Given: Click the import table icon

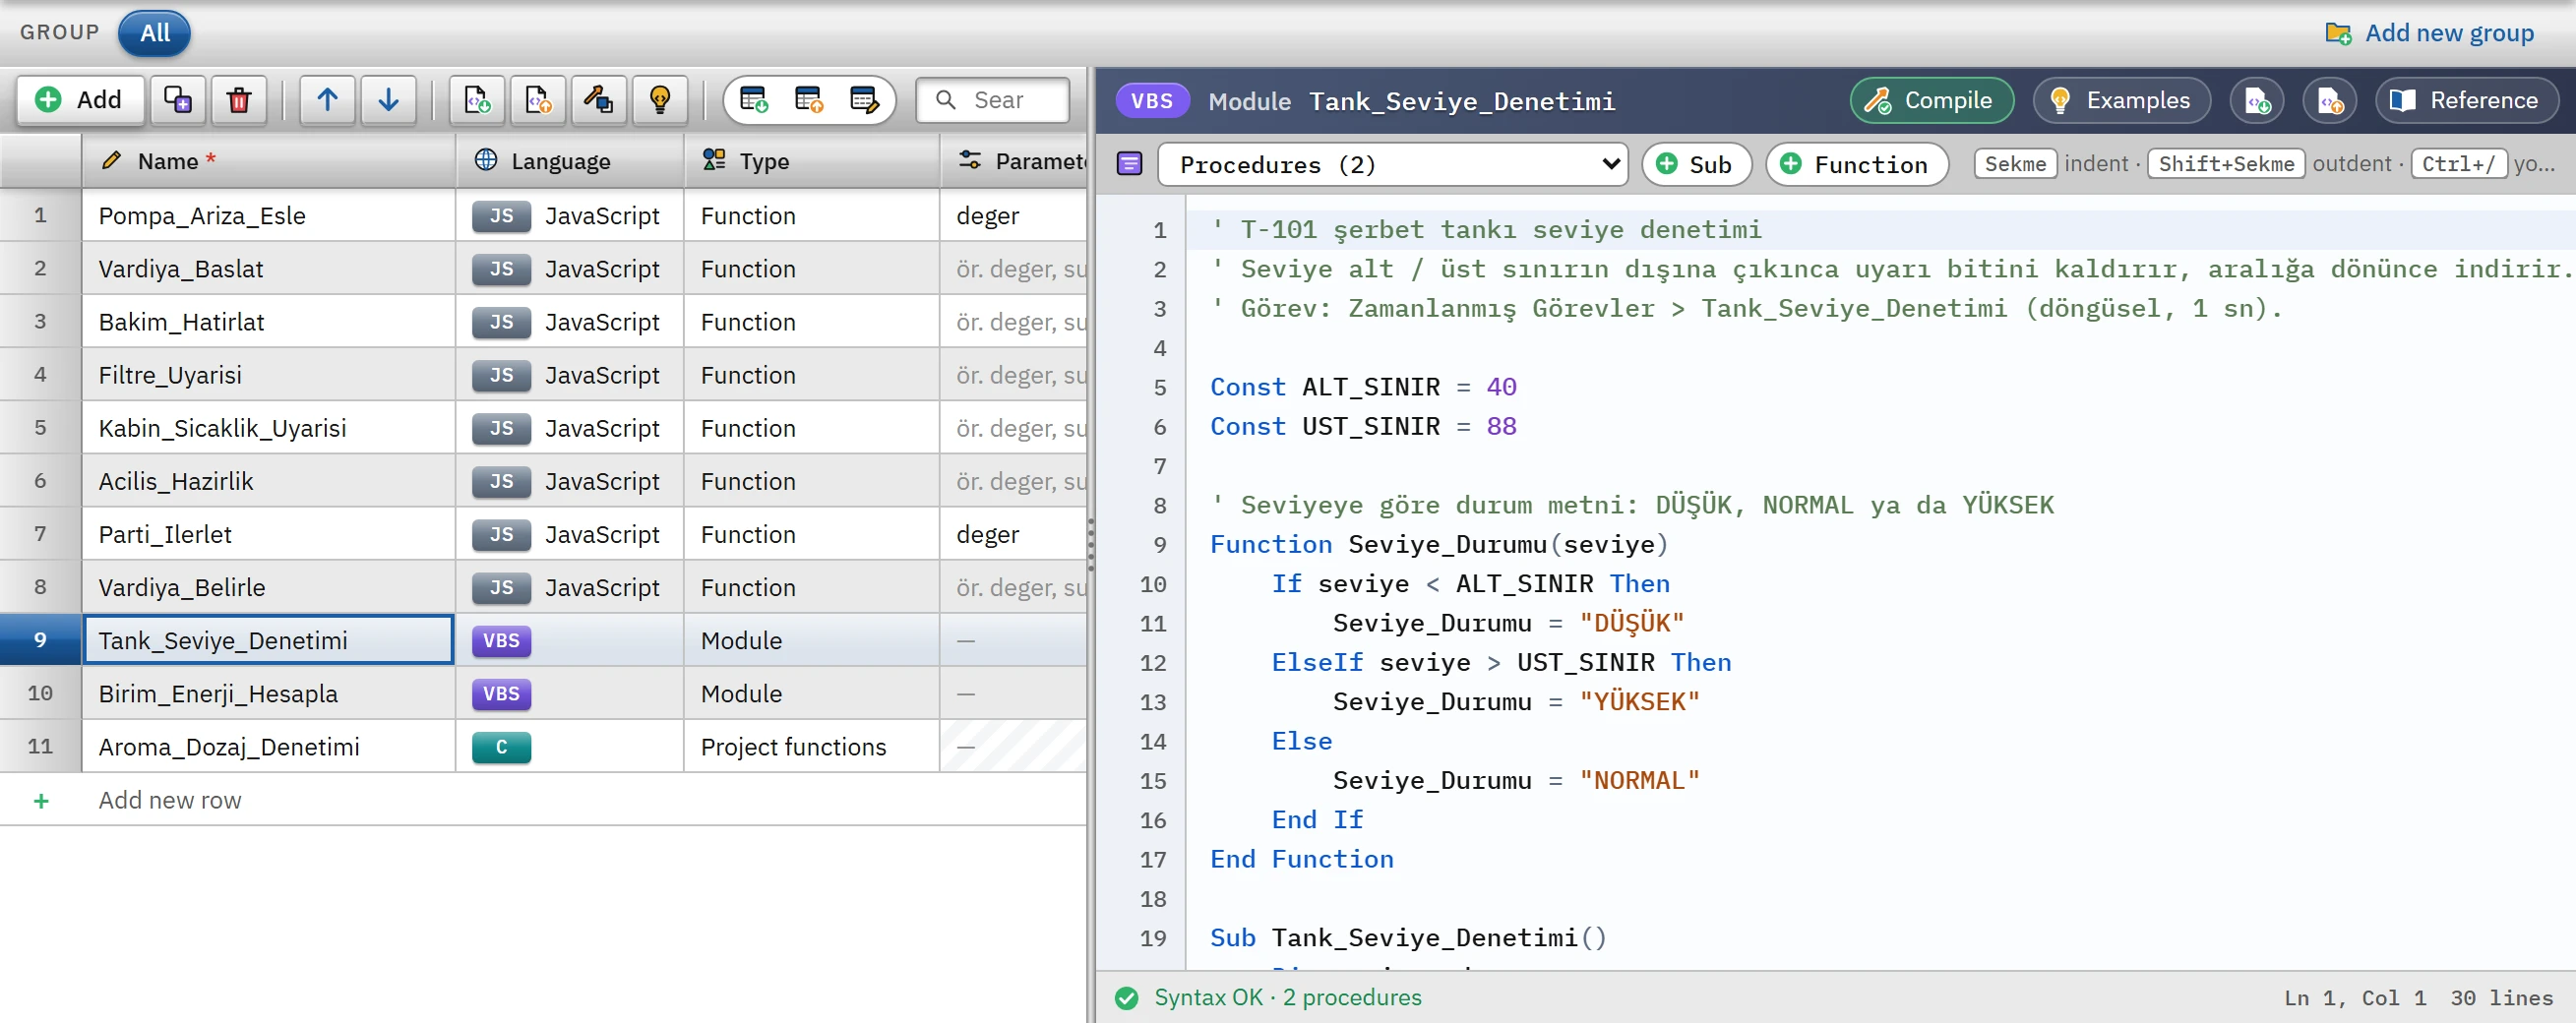Looking at the screenshot, I should click(x=753, y=100).
